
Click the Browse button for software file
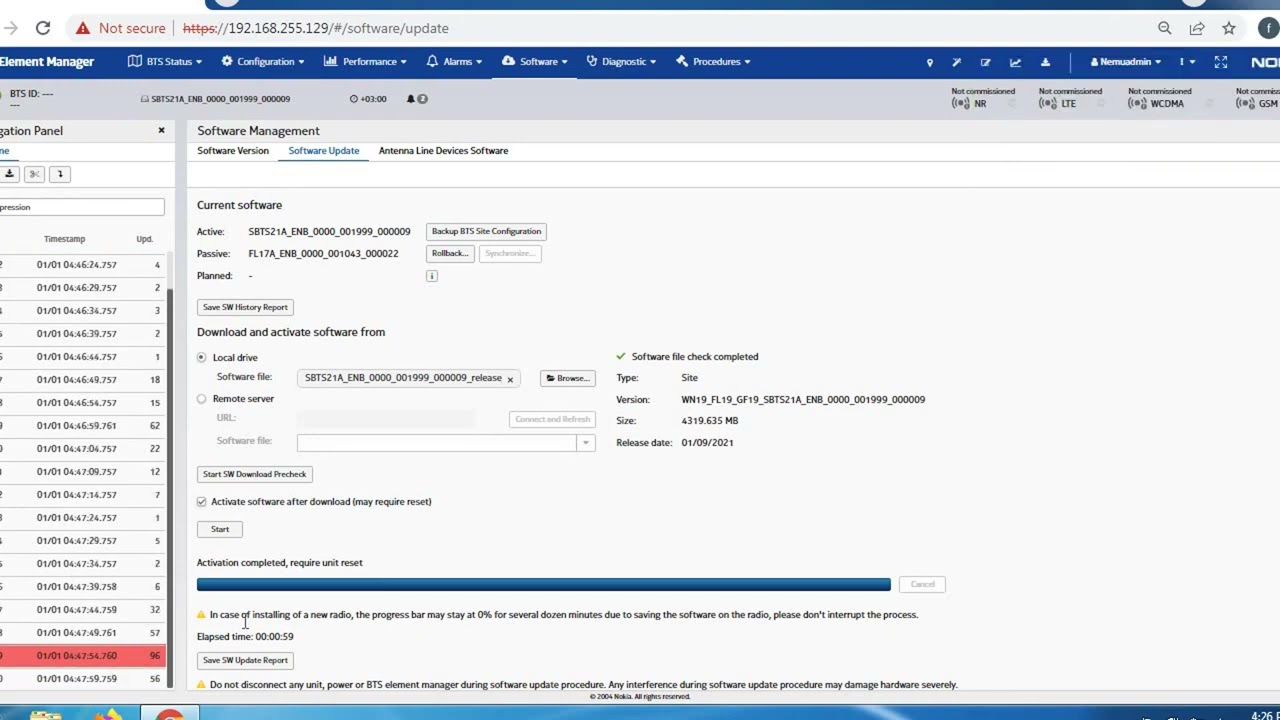tap(568, 379)
